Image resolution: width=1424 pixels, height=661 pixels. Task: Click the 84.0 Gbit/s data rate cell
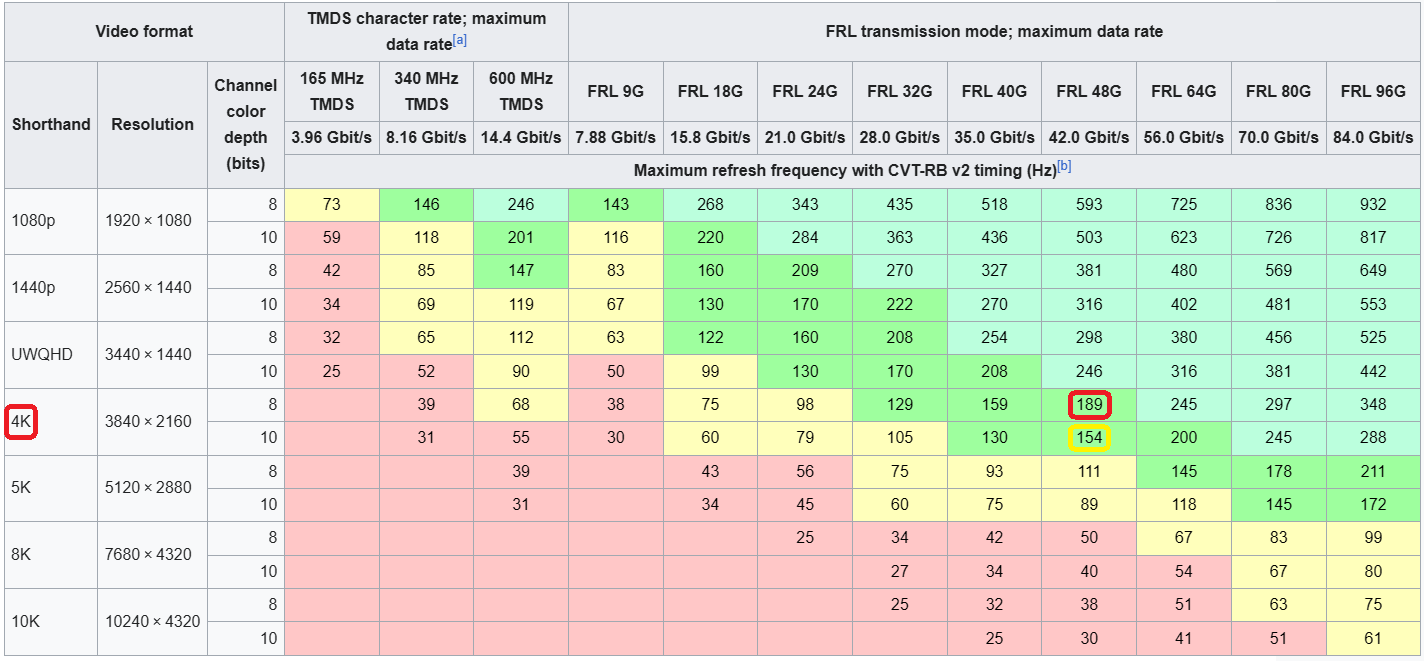point(1373,137)
